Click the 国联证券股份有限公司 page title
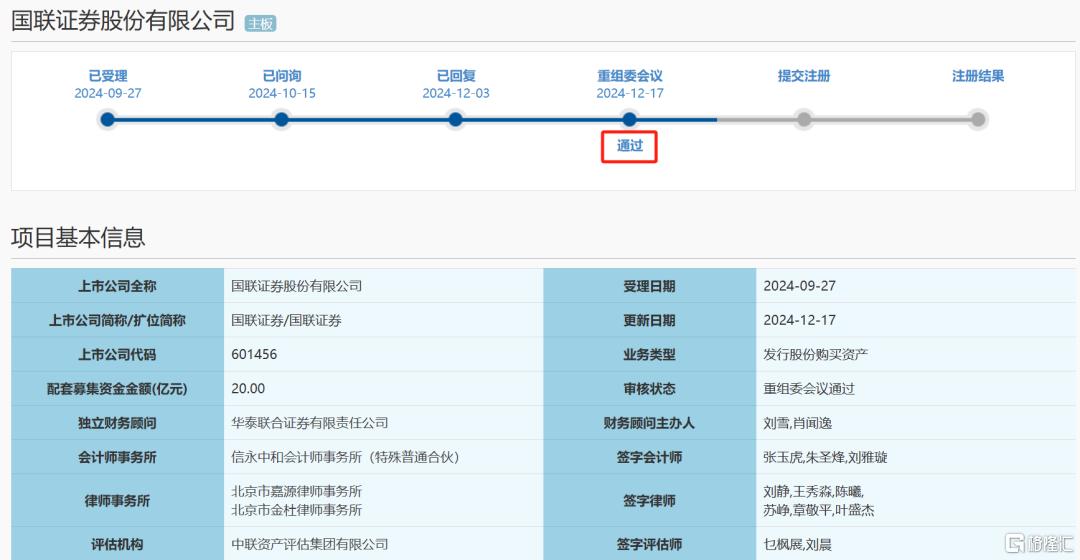The width and height of the screenshot is (1080, 560). coord(123,21)
